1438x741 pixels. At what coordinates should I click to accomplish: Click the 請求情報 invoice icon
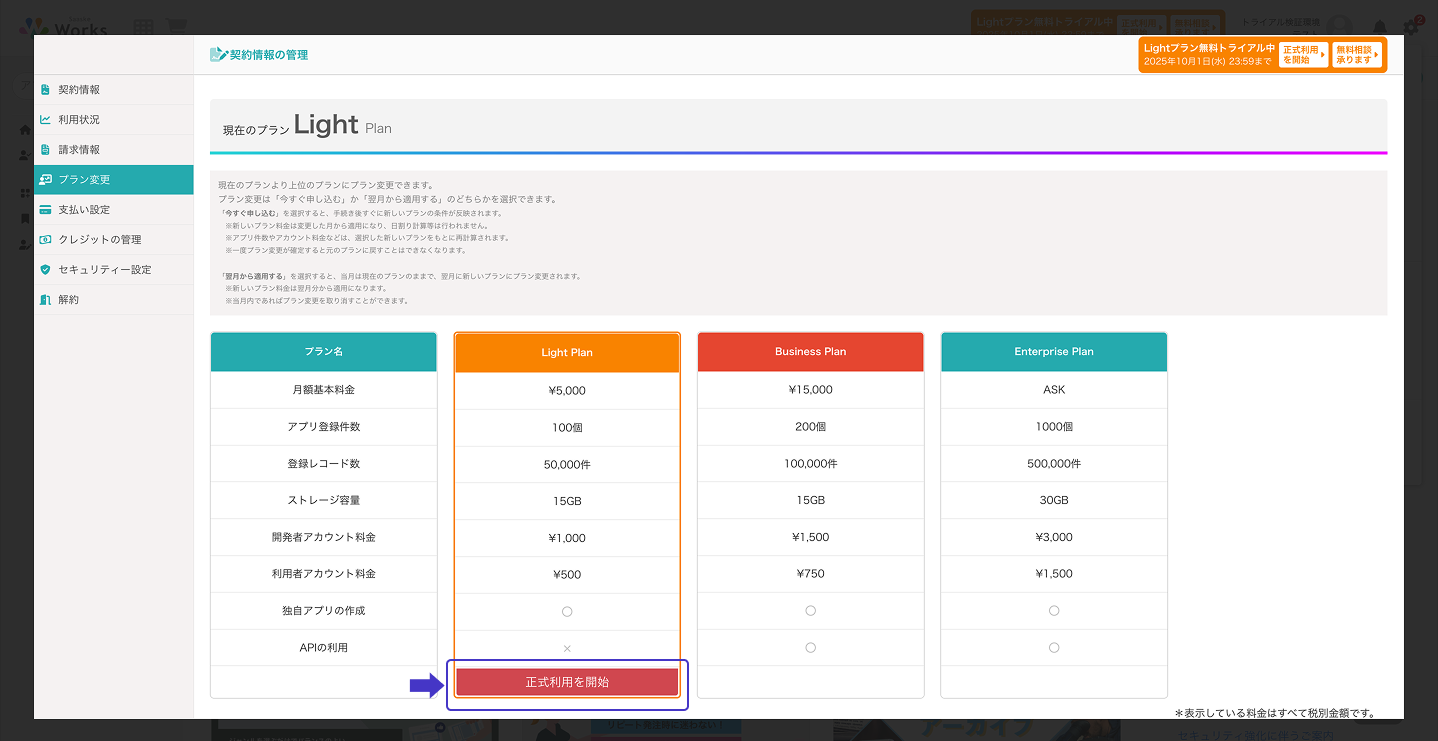(45, 150)
